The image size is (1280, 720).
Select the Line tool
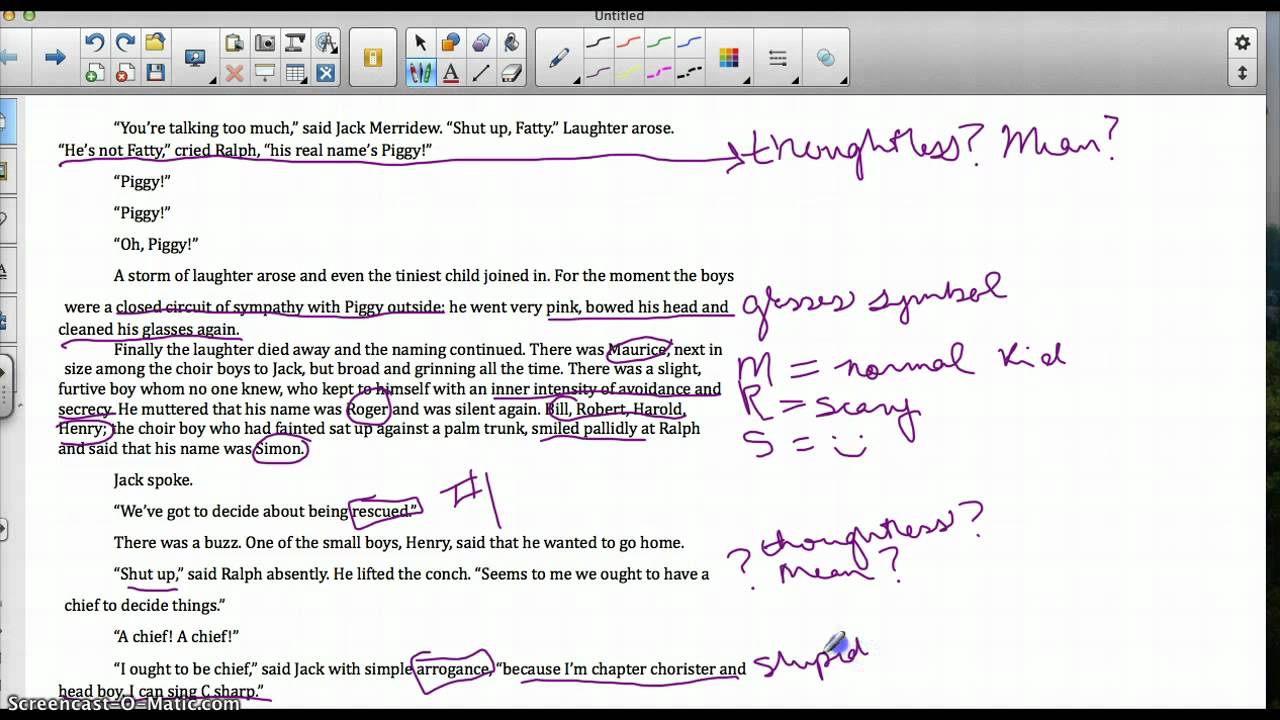click(481, 72)
